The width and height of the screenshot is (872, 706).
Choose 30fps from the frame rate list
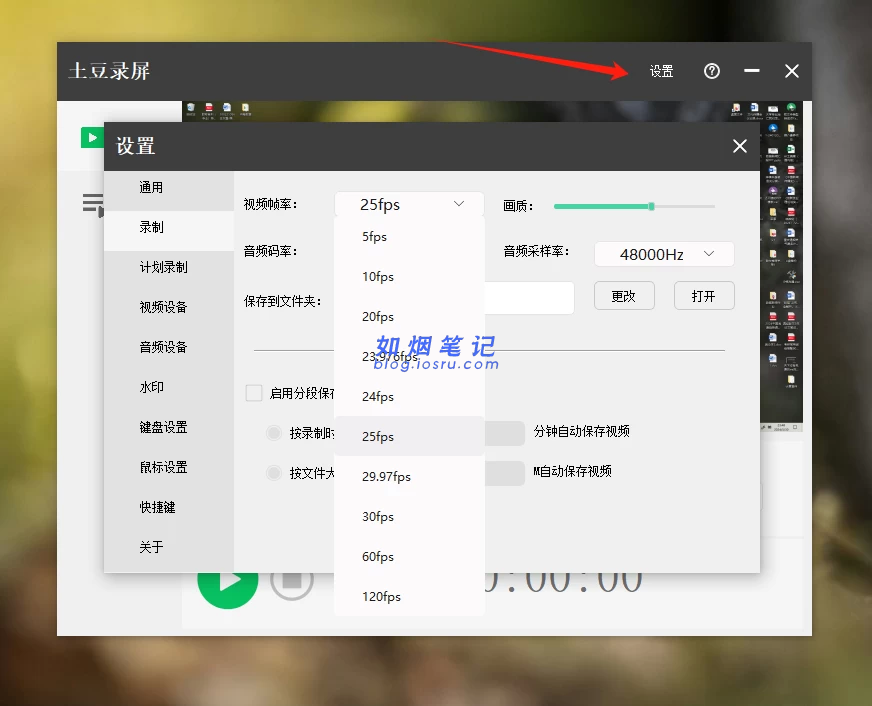point(409,516)
